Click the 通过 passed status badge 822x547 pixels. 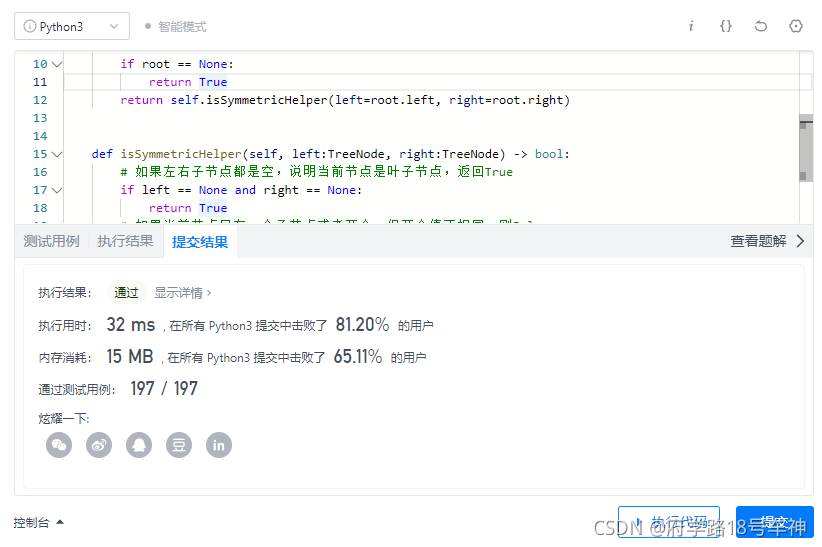tap(126, 293)
